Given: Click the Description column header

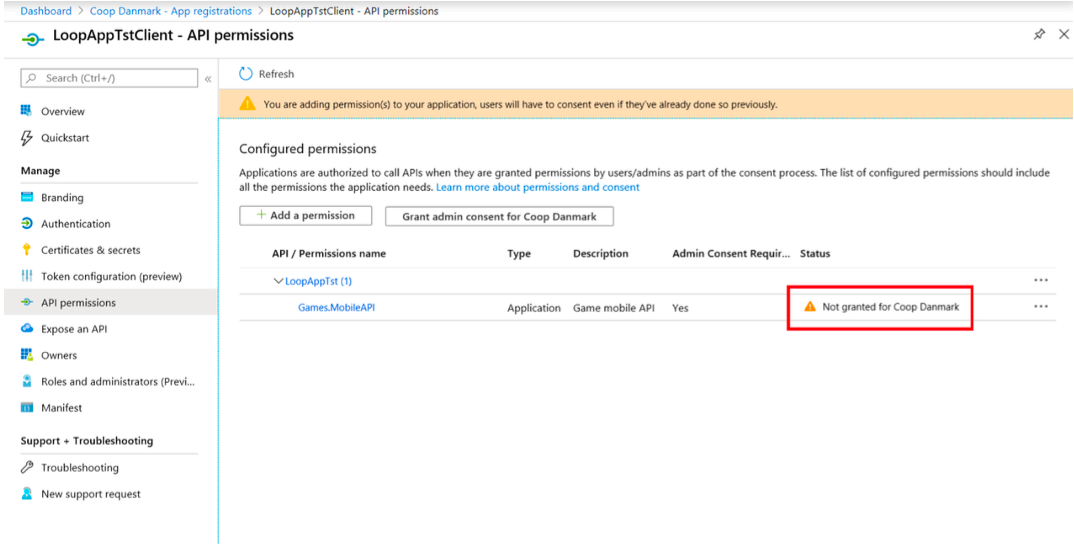Looking at the screenshot, I should (601, 254).
